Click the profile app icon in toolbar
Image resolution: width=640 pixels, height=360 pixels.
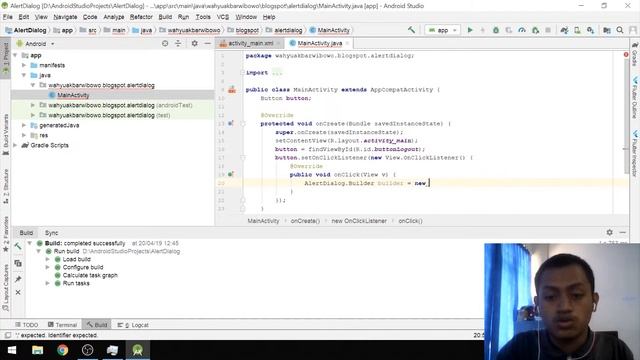pos(522,30)
